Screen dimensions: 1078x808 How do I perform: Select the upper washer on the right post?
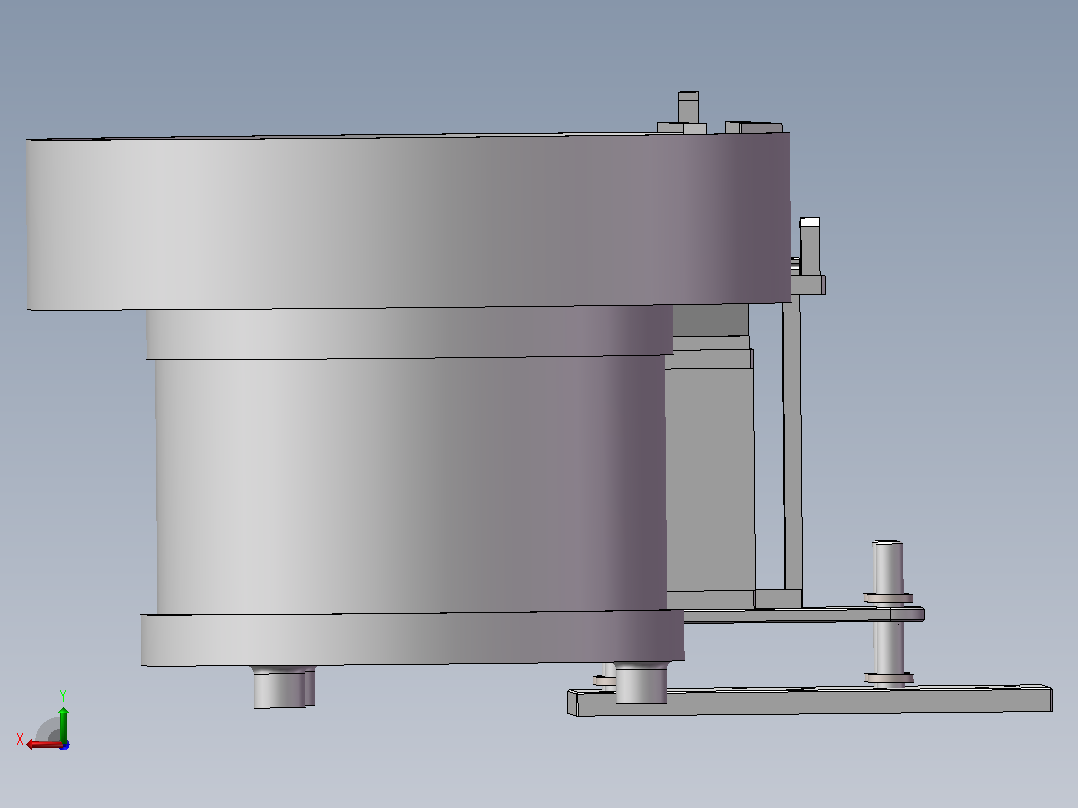click(x=888, y=598)
